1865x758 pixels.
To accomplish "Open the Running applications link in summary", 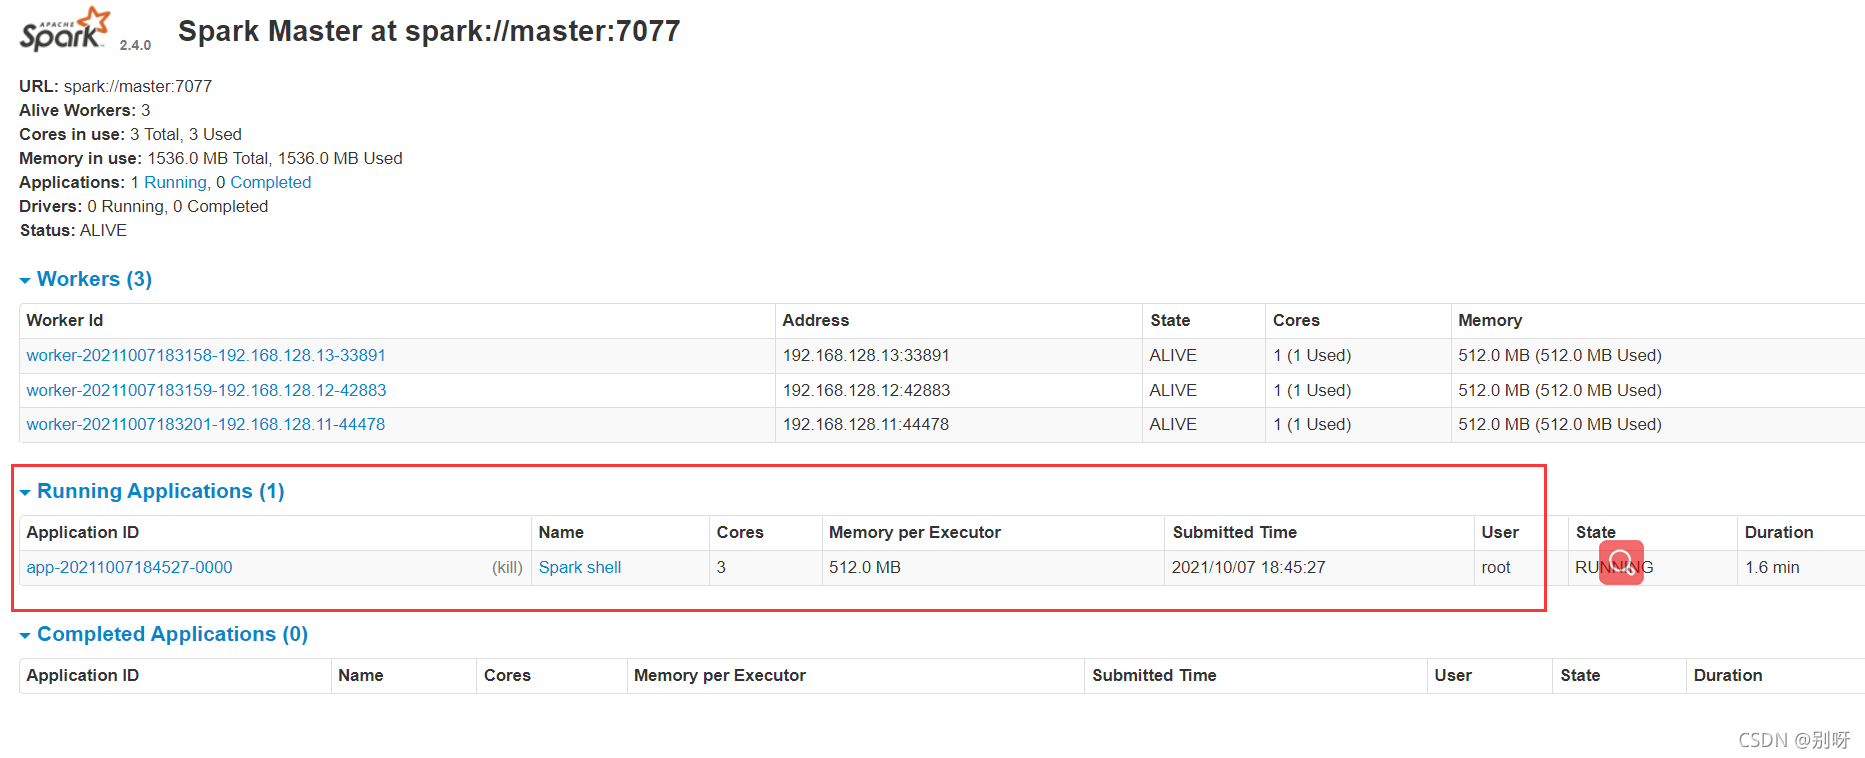I will (x=175, y=182).
